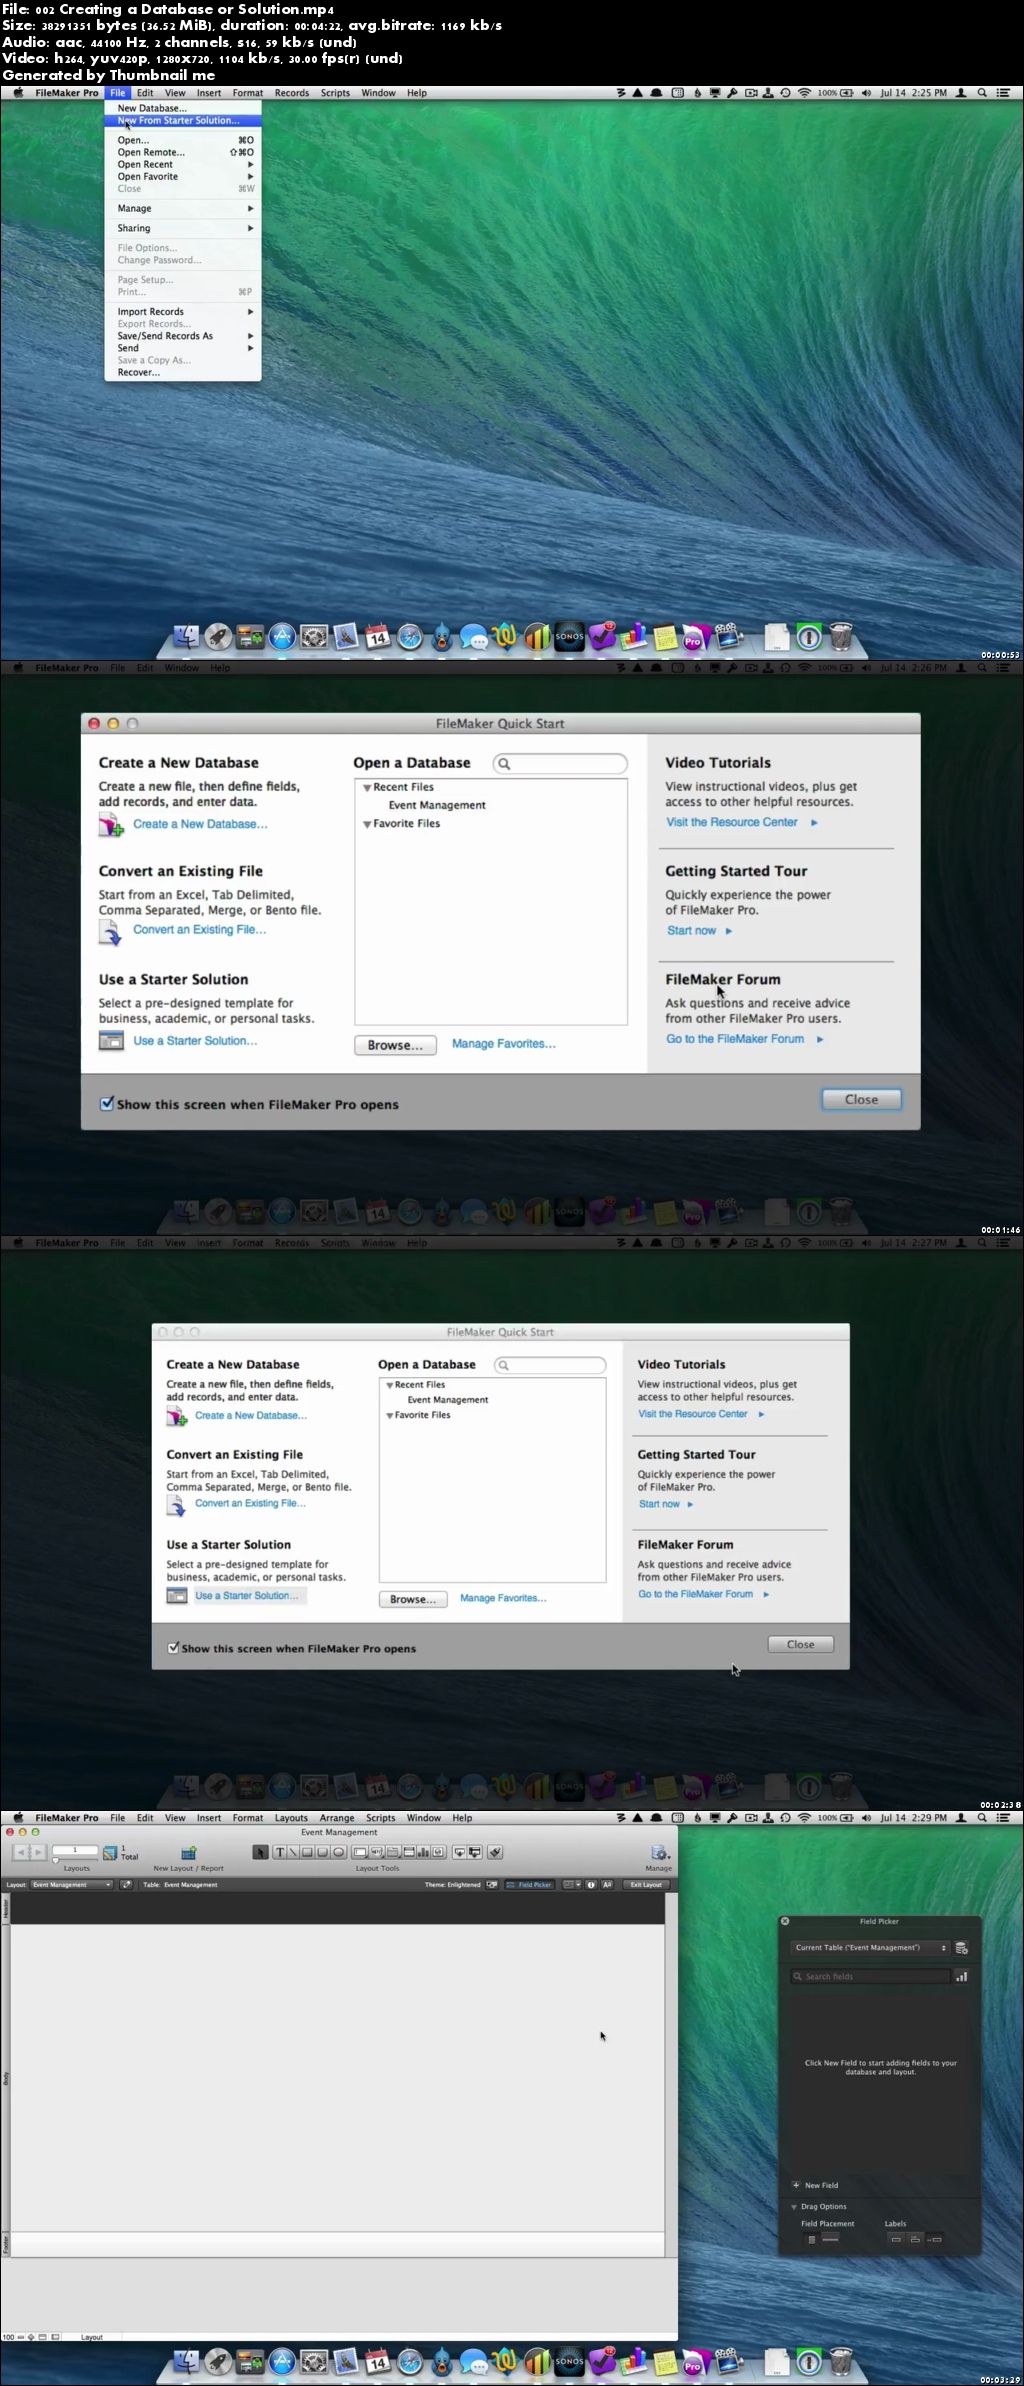Collapse Recent Files triangle in third frame's dimmed dialog
Screen dimensions: 1024x2386
click(389, 1385)
